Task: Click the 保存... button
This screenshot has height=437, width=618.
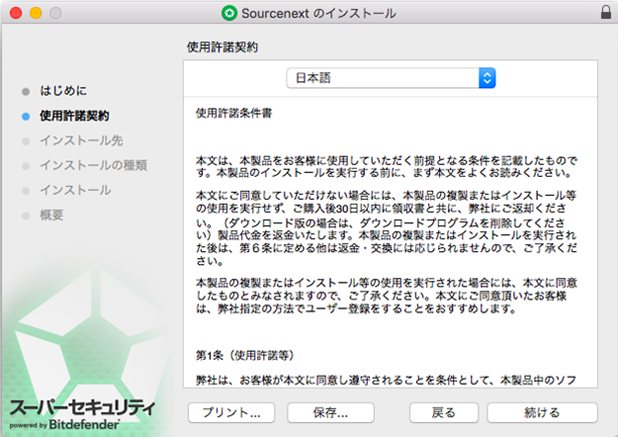Action: coord(330,413)
